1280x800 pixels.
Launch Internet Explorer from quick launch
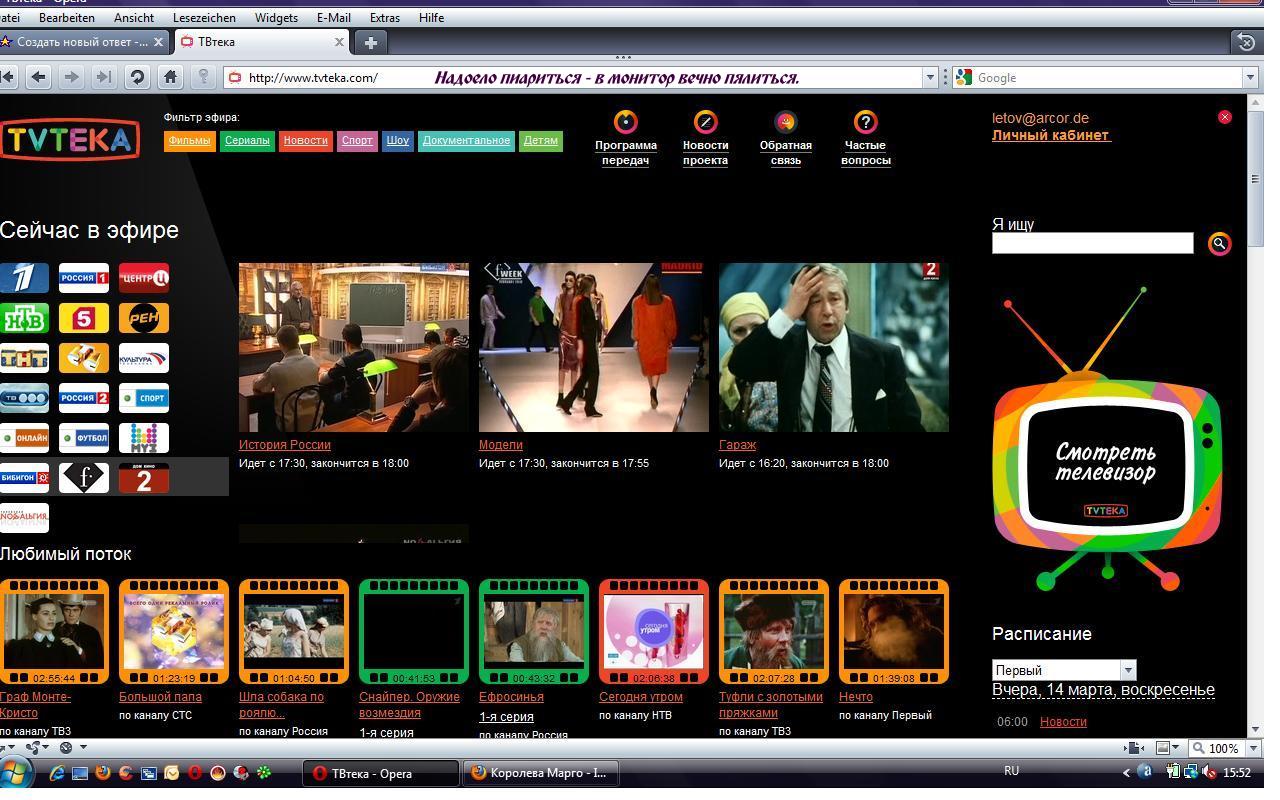[57, 773]
